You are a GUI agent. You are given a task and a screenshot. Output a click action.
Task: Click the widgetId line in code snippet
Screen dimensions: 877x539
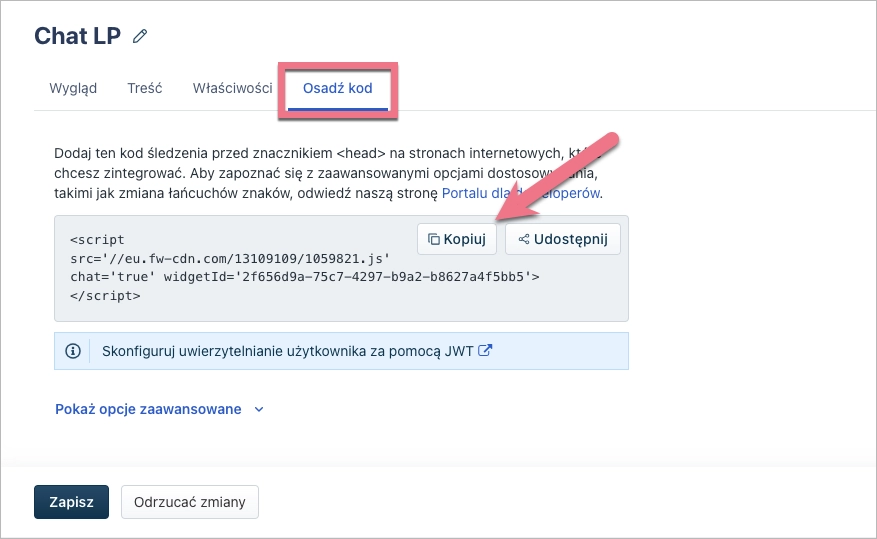(305, 276)
